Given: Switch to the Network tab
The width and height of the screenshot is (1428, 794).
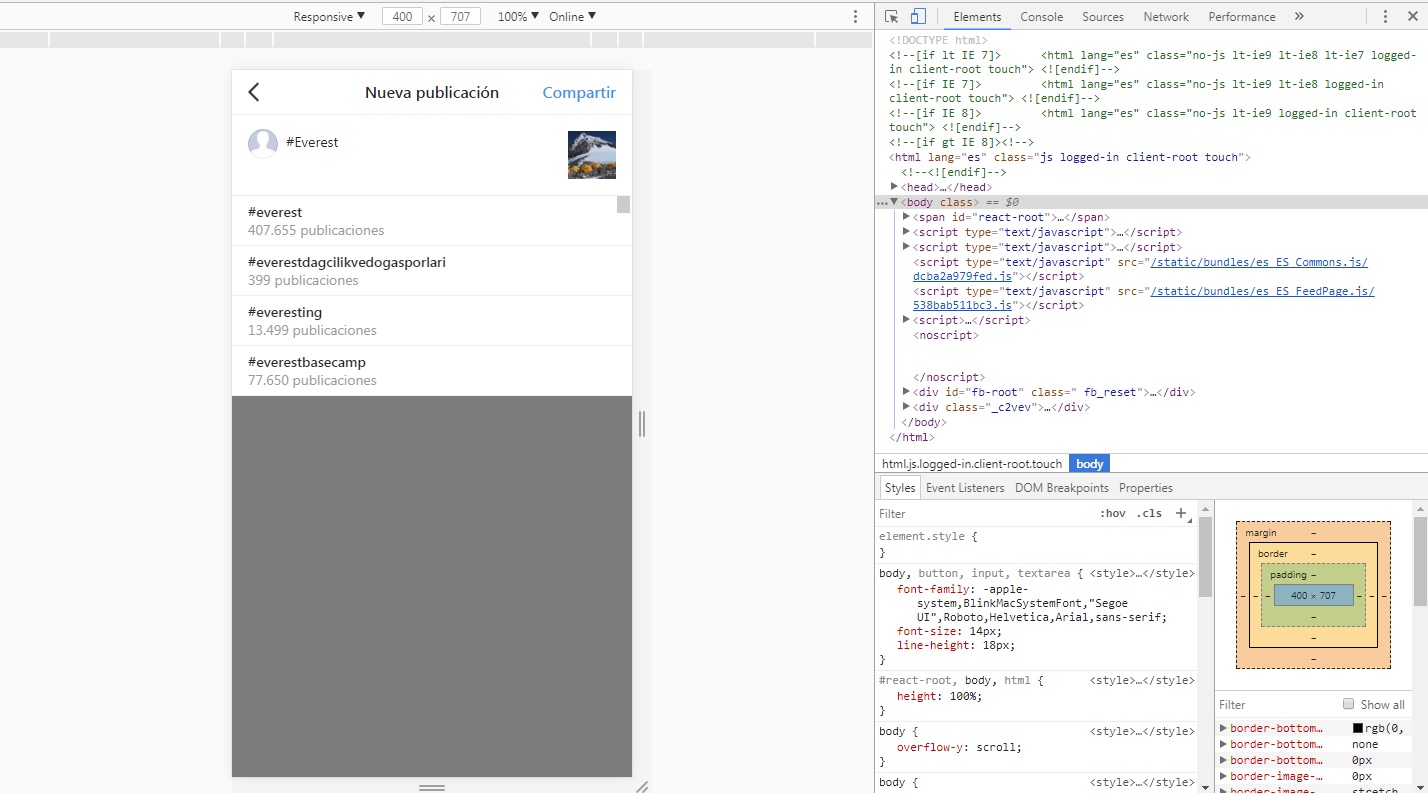Looking at the screenshot, I should click(x=1166, y=17).
